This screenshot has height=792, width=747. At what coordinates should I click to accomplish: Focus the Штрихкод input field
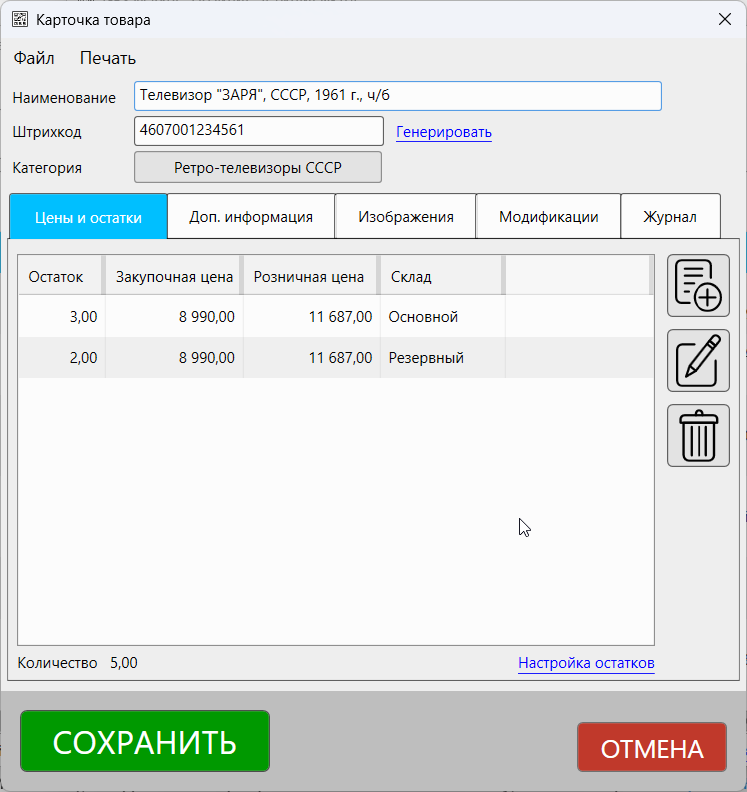pos(258,131)
